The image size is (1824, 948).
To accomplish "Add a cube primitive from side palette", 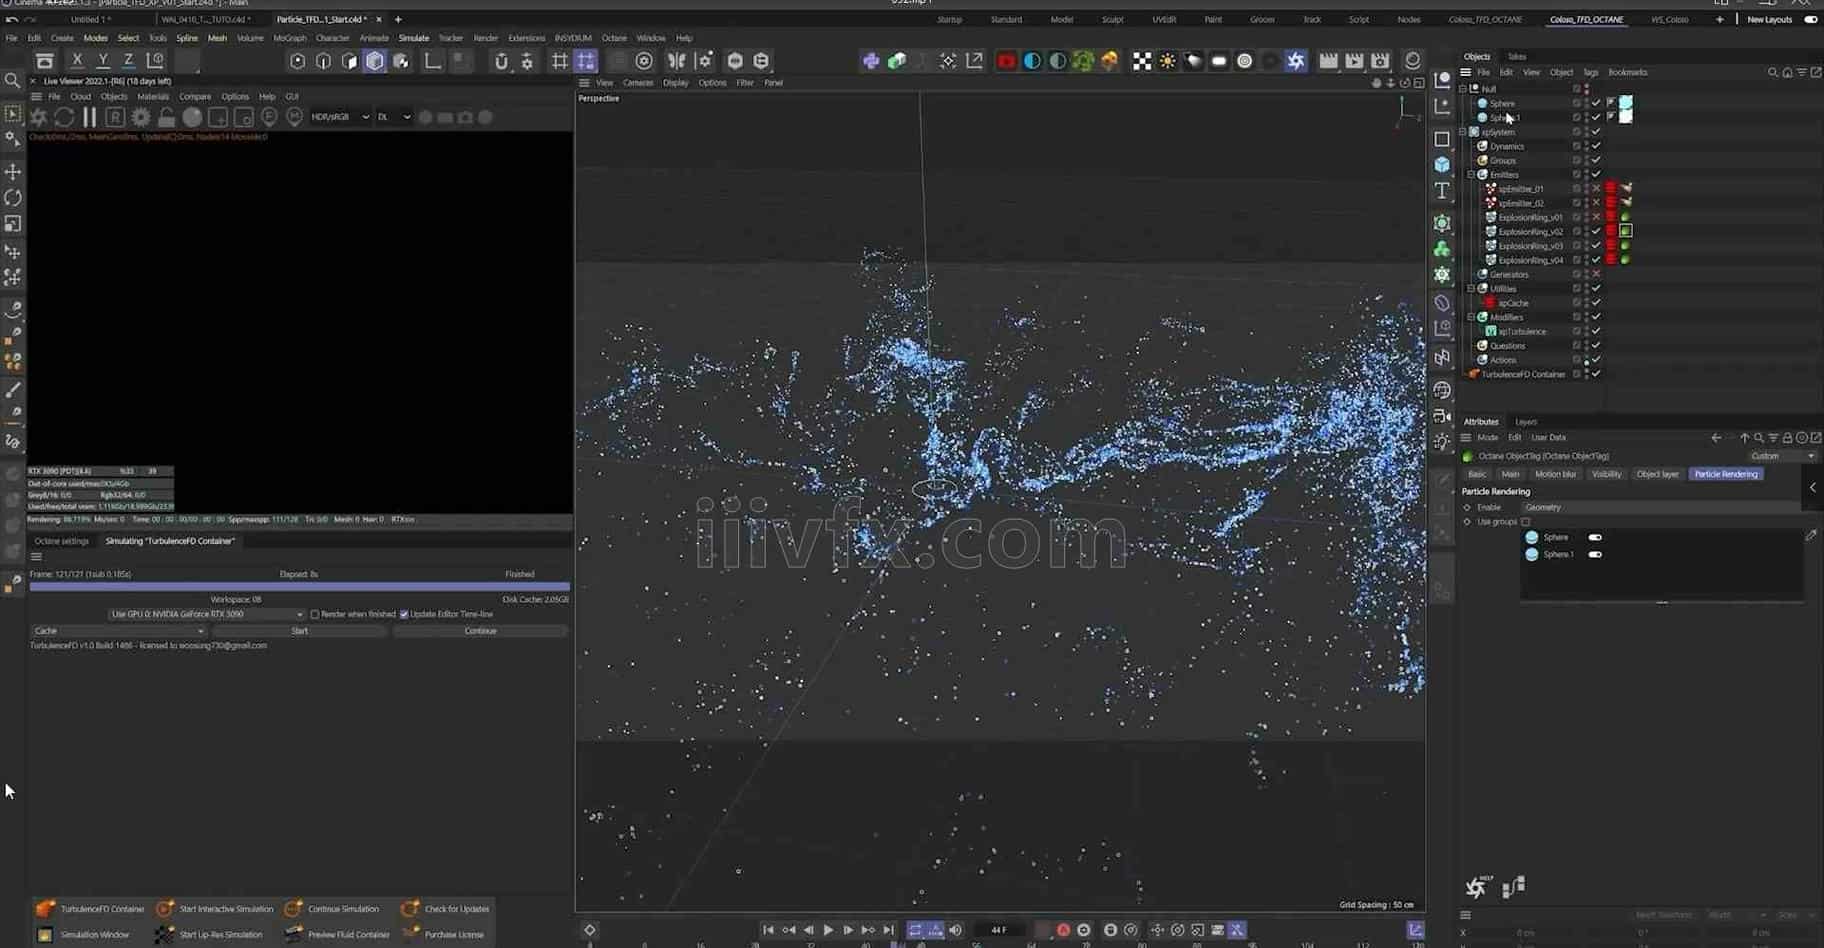I will tap(1442, 164).
